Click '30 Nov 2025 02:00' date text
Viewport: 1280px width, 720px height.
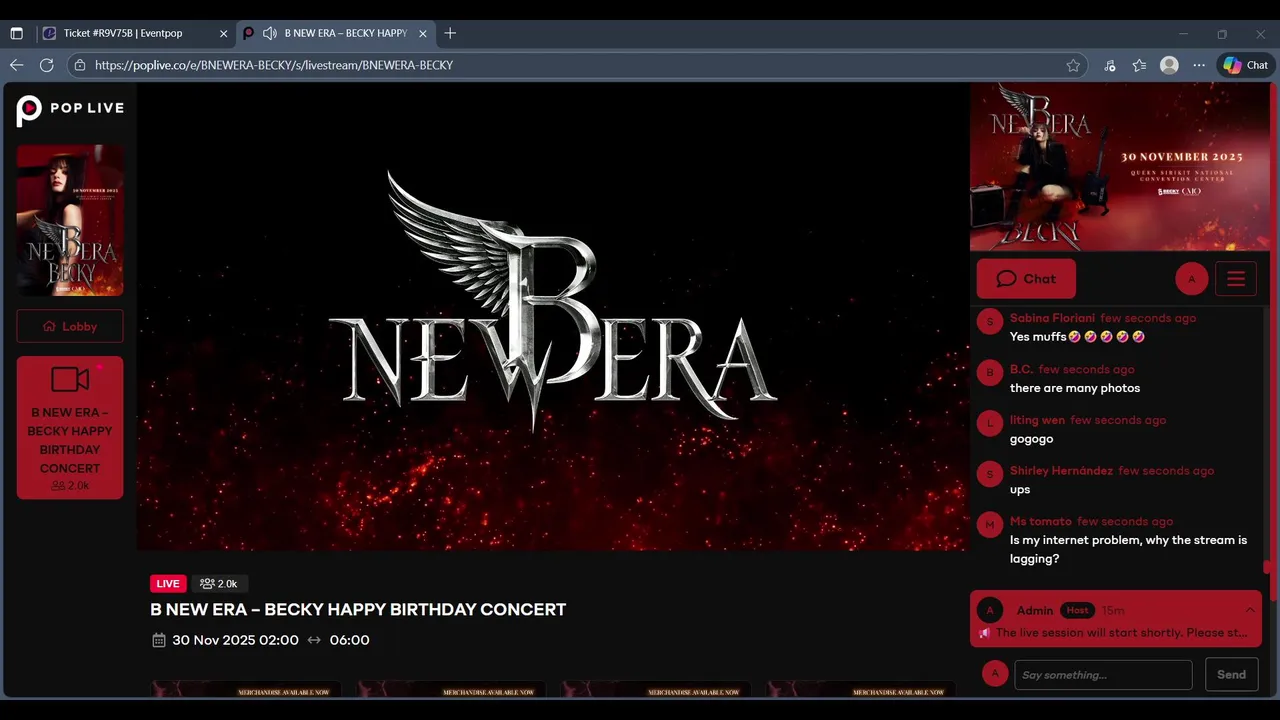(x=235, y=640)
